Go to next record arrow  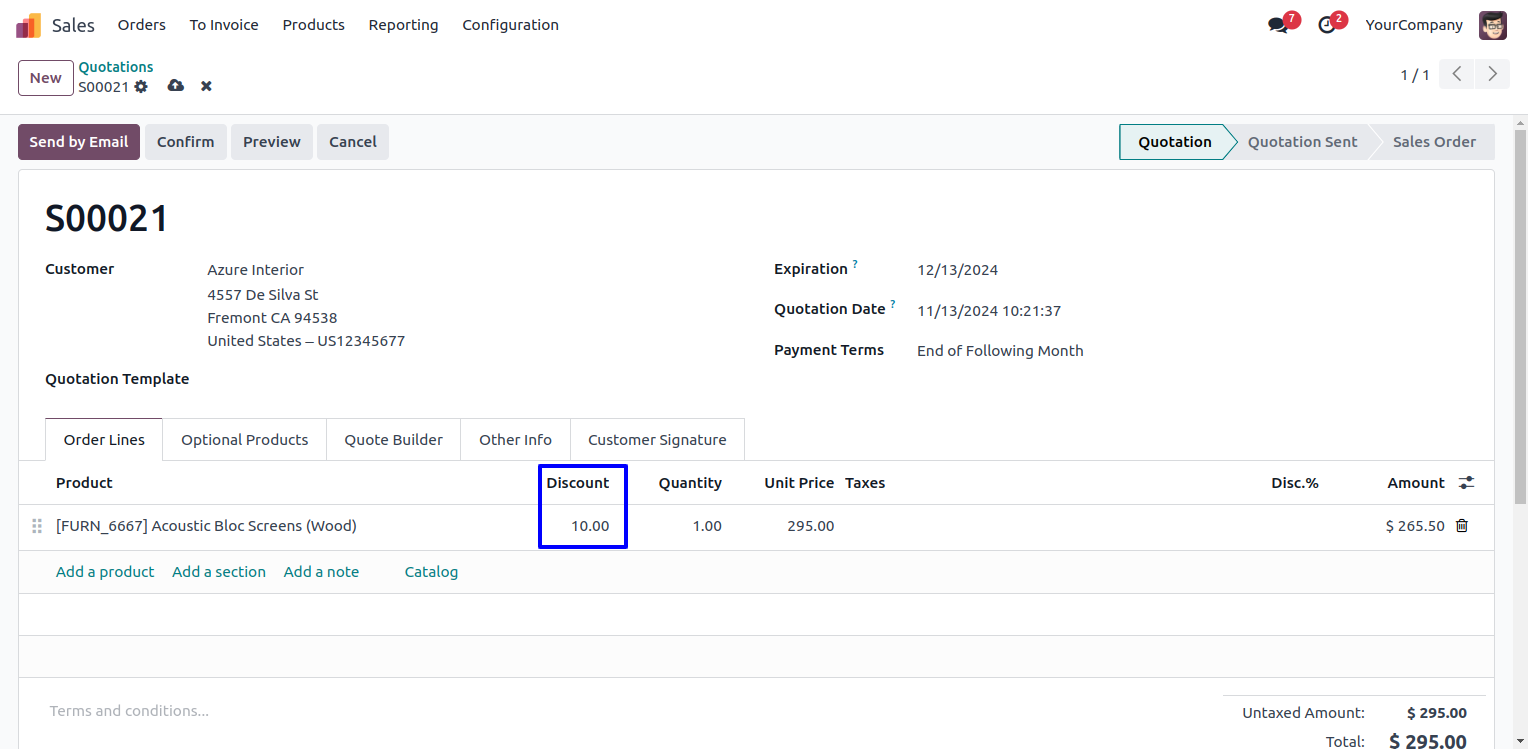coord(1492,74)
